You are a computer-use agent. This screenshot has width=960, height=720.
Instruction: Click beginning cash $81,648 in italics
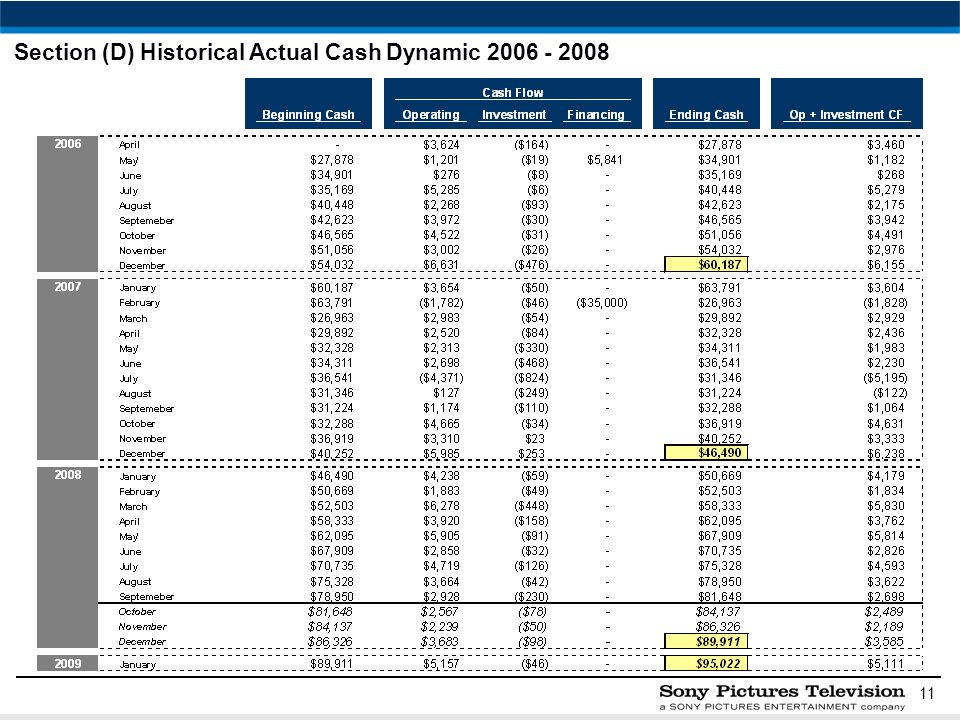330,611
